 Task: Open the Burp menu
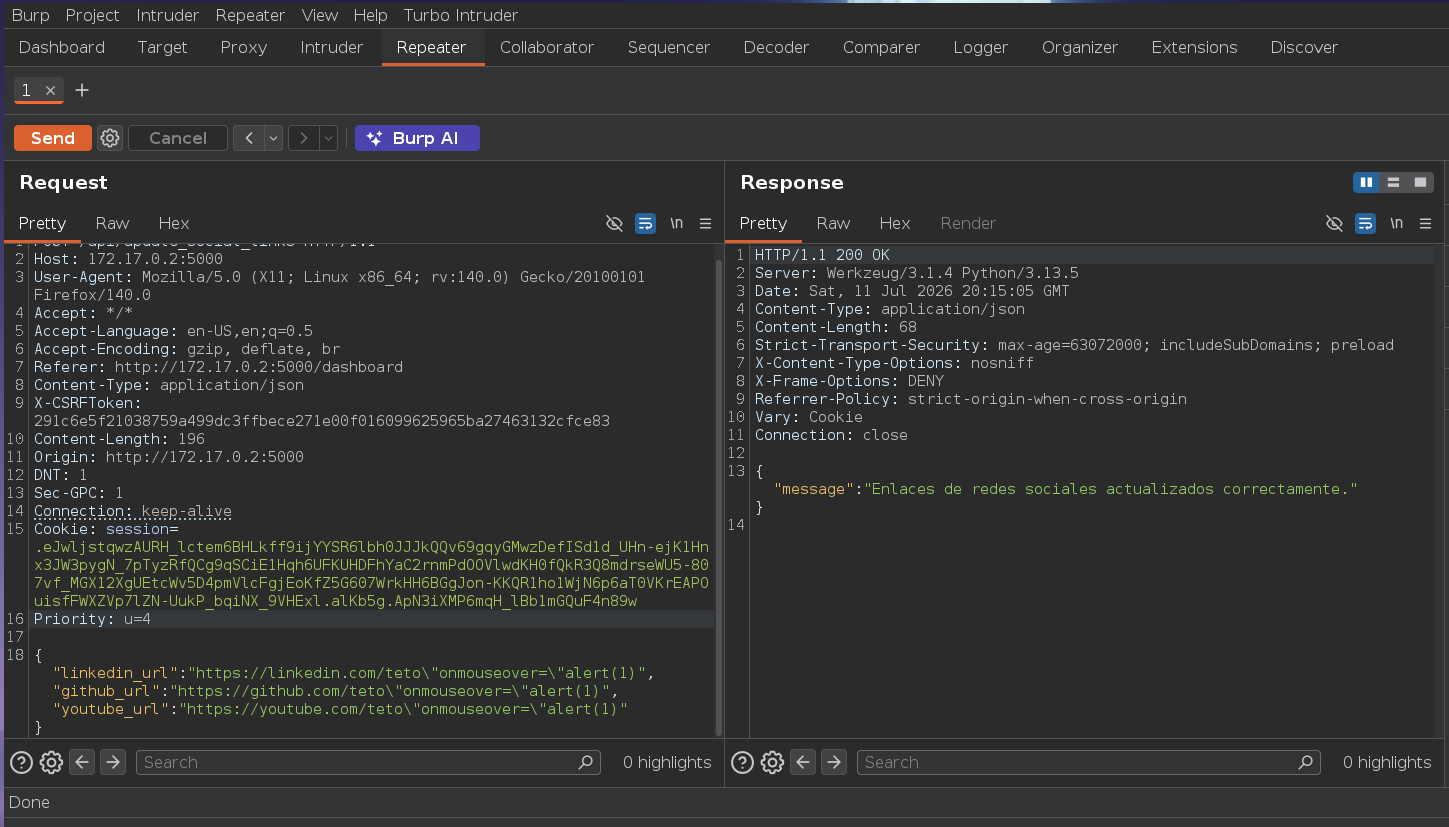tap(30, 15)
